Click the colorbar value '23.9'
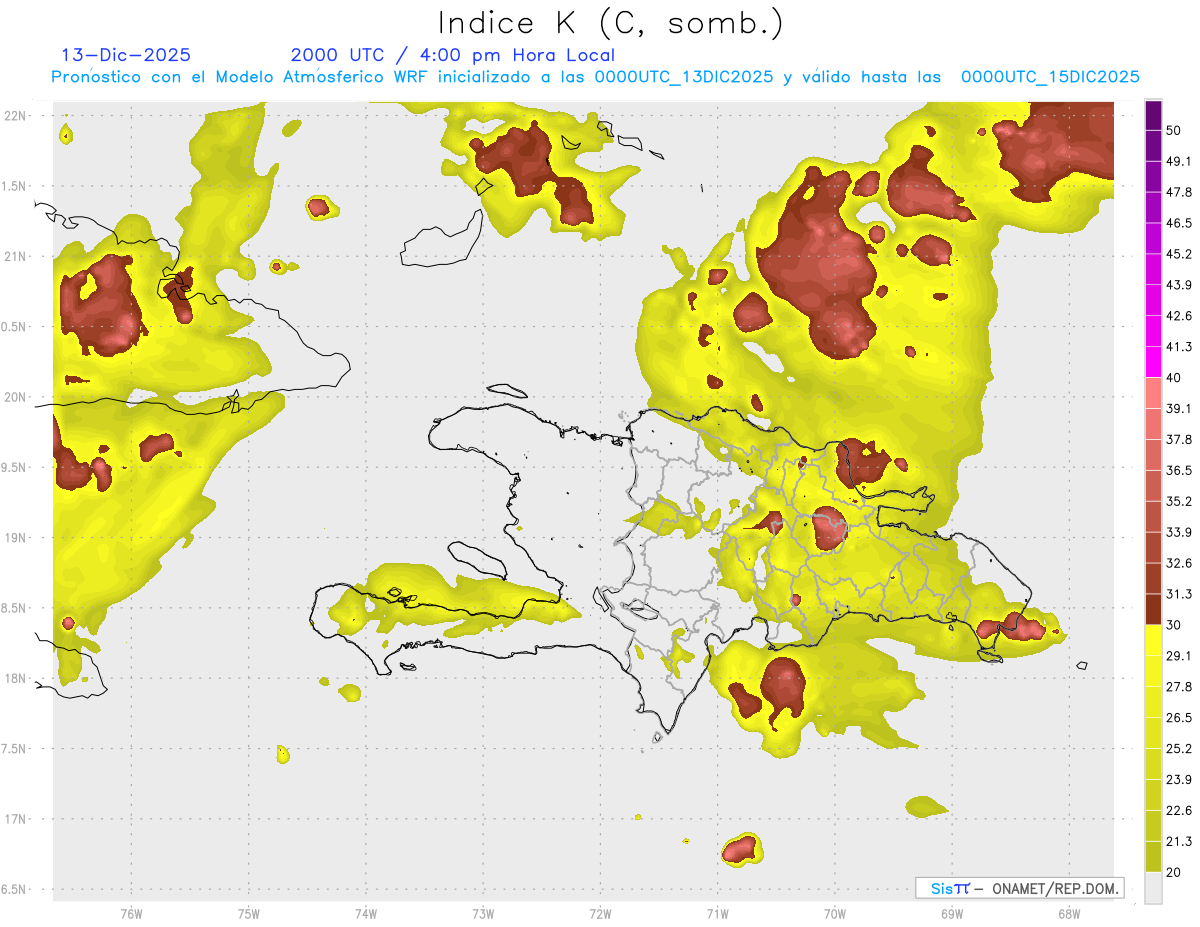 coord(1180,779)
